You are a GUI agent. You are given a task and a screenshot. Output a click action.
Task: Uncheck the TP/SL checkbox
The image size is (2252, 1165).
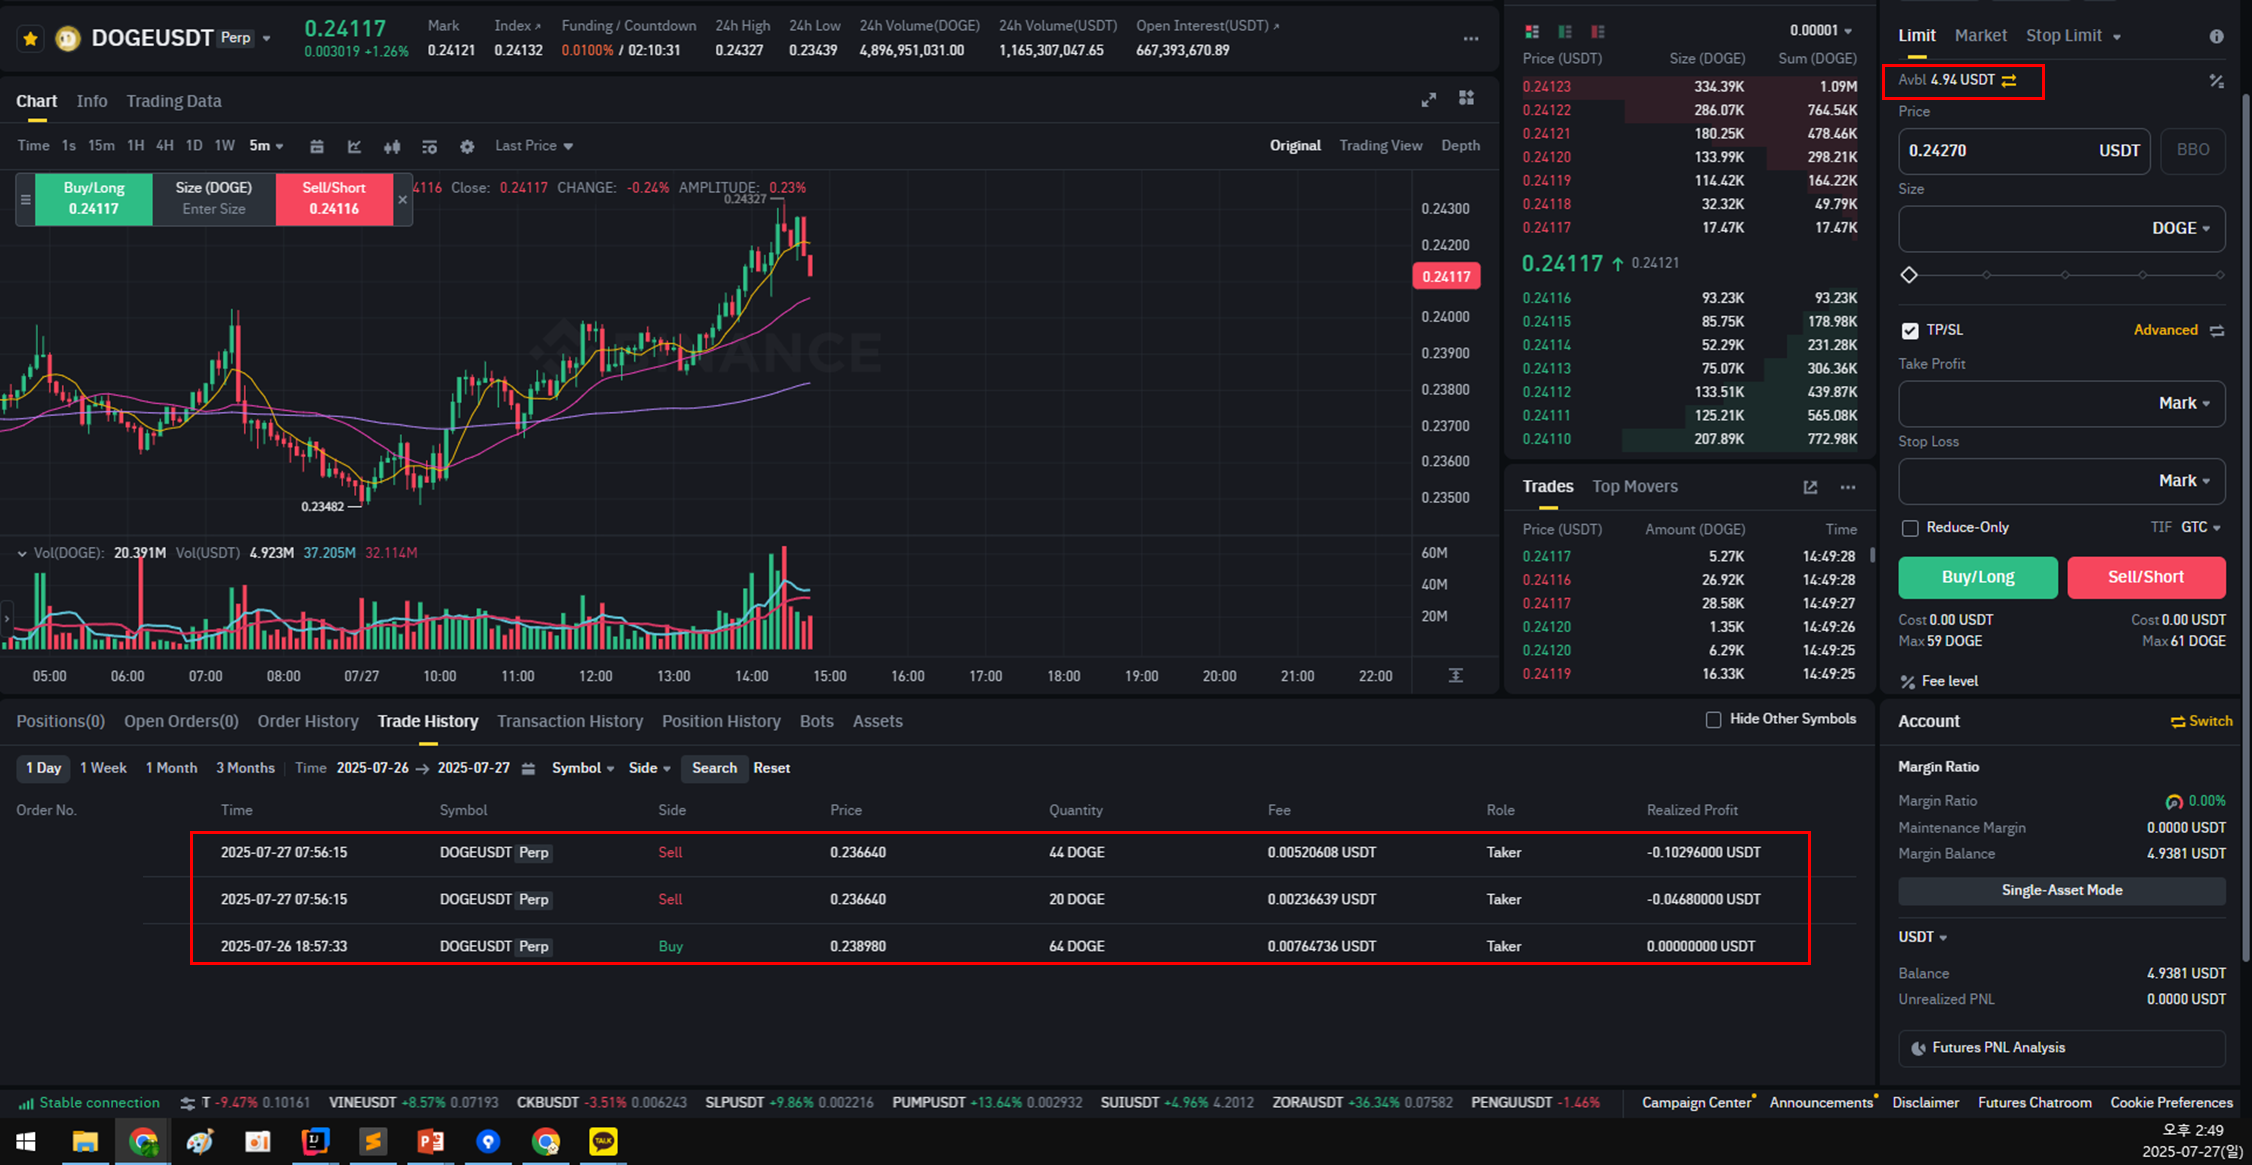[1910, 330]
